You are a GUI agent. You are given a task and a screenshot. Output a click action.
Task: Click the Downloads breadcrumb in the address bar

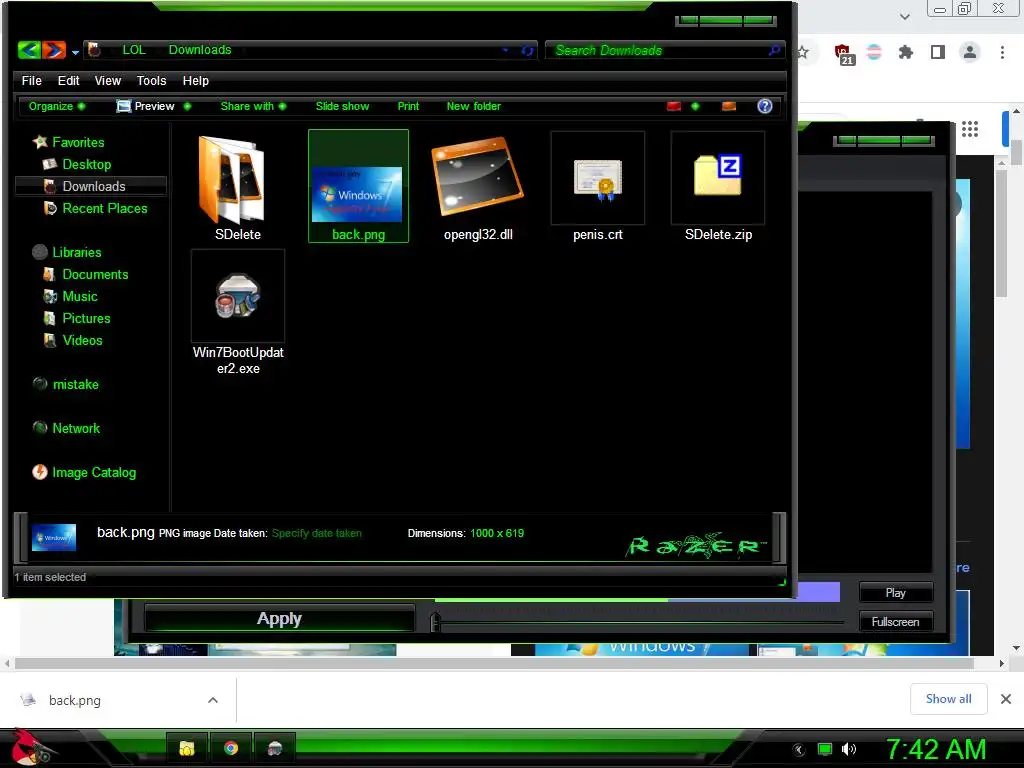[200, 50]
